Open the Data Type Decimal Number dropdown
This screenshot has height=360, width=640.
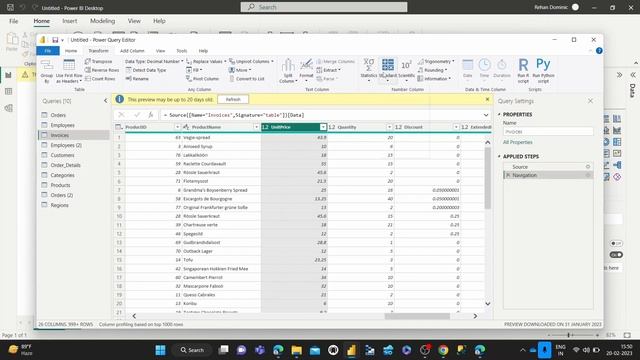click(154, 61)
